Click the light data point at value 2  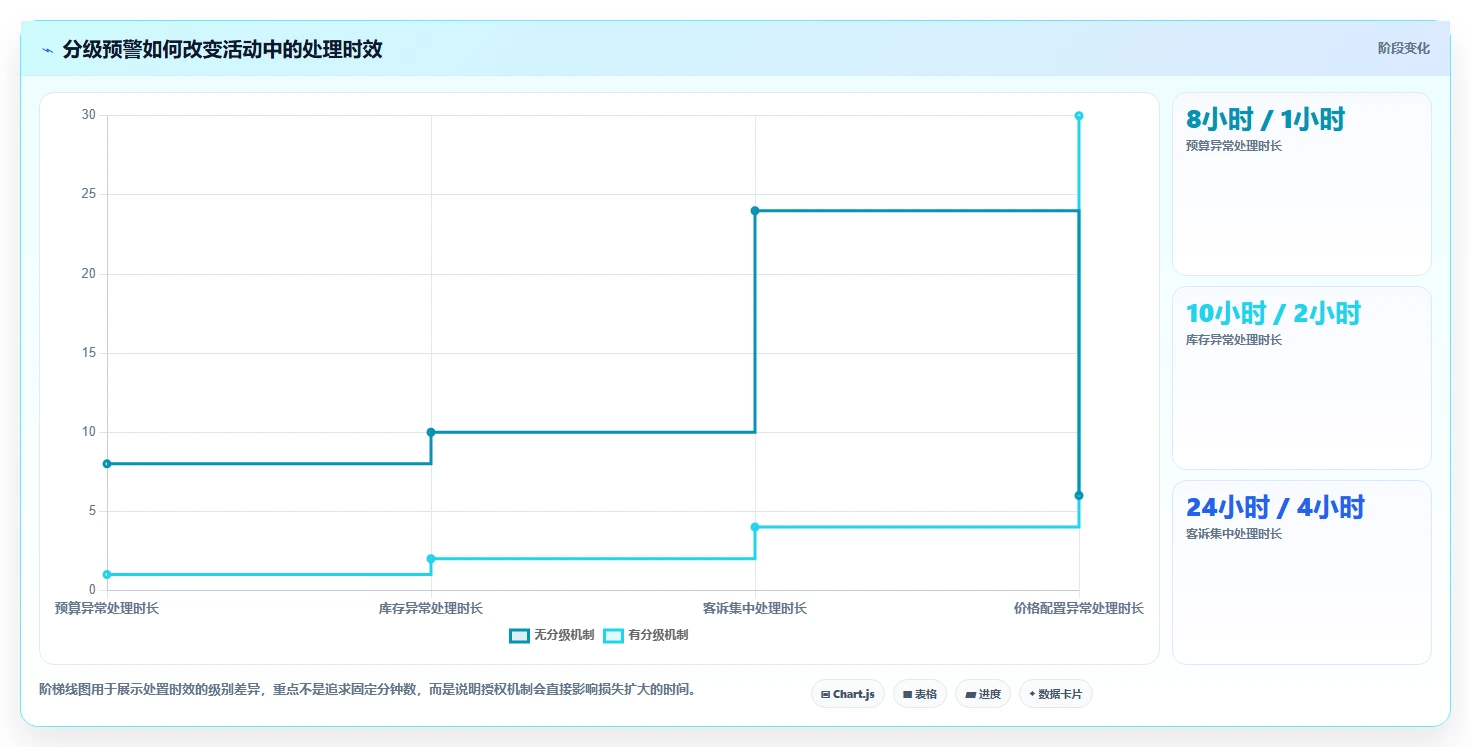point(431,559)
